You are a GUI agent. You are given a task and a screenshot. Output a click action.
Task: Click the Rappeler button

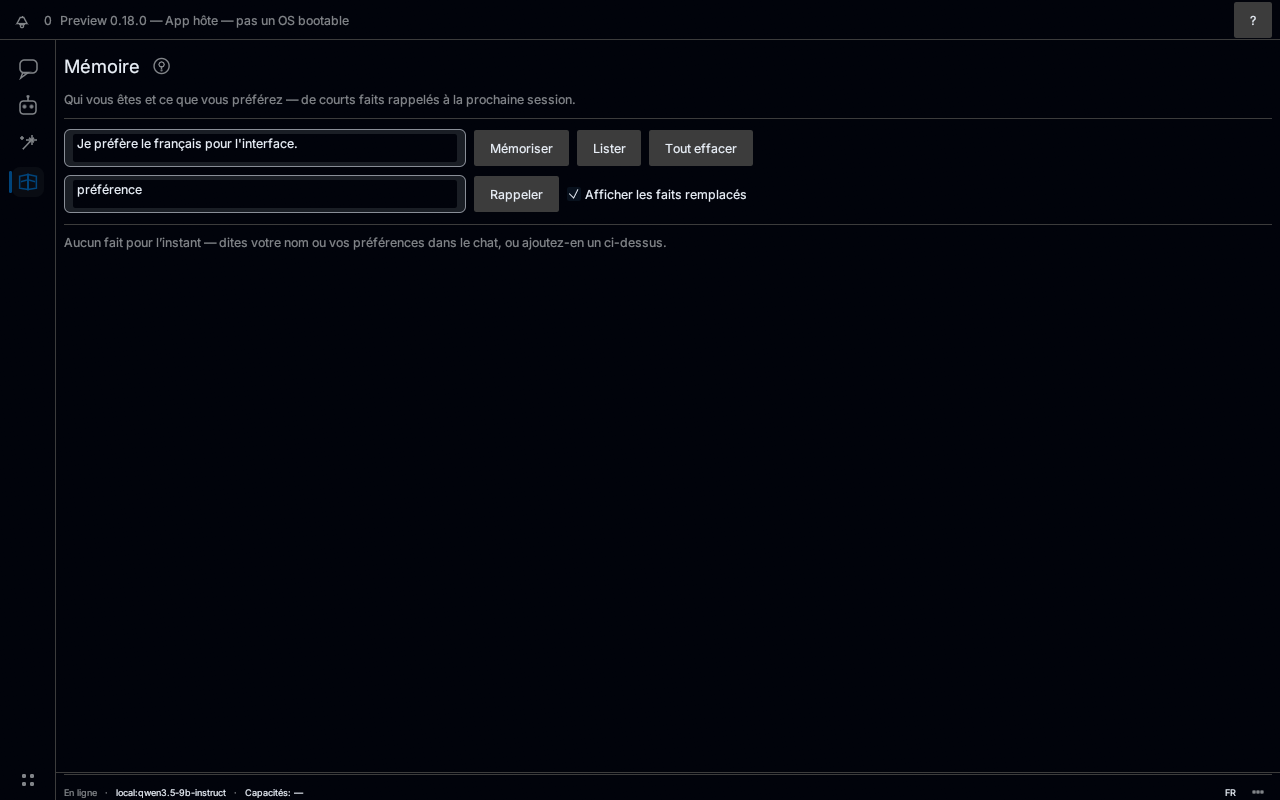(516, 194)
